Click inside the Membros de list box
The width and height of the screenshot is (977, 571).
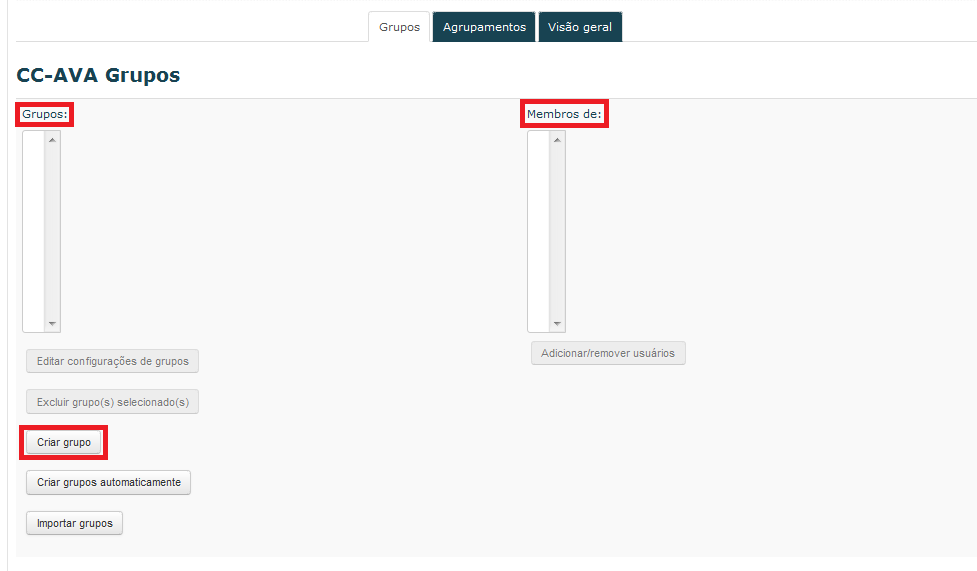coord(539,230)
